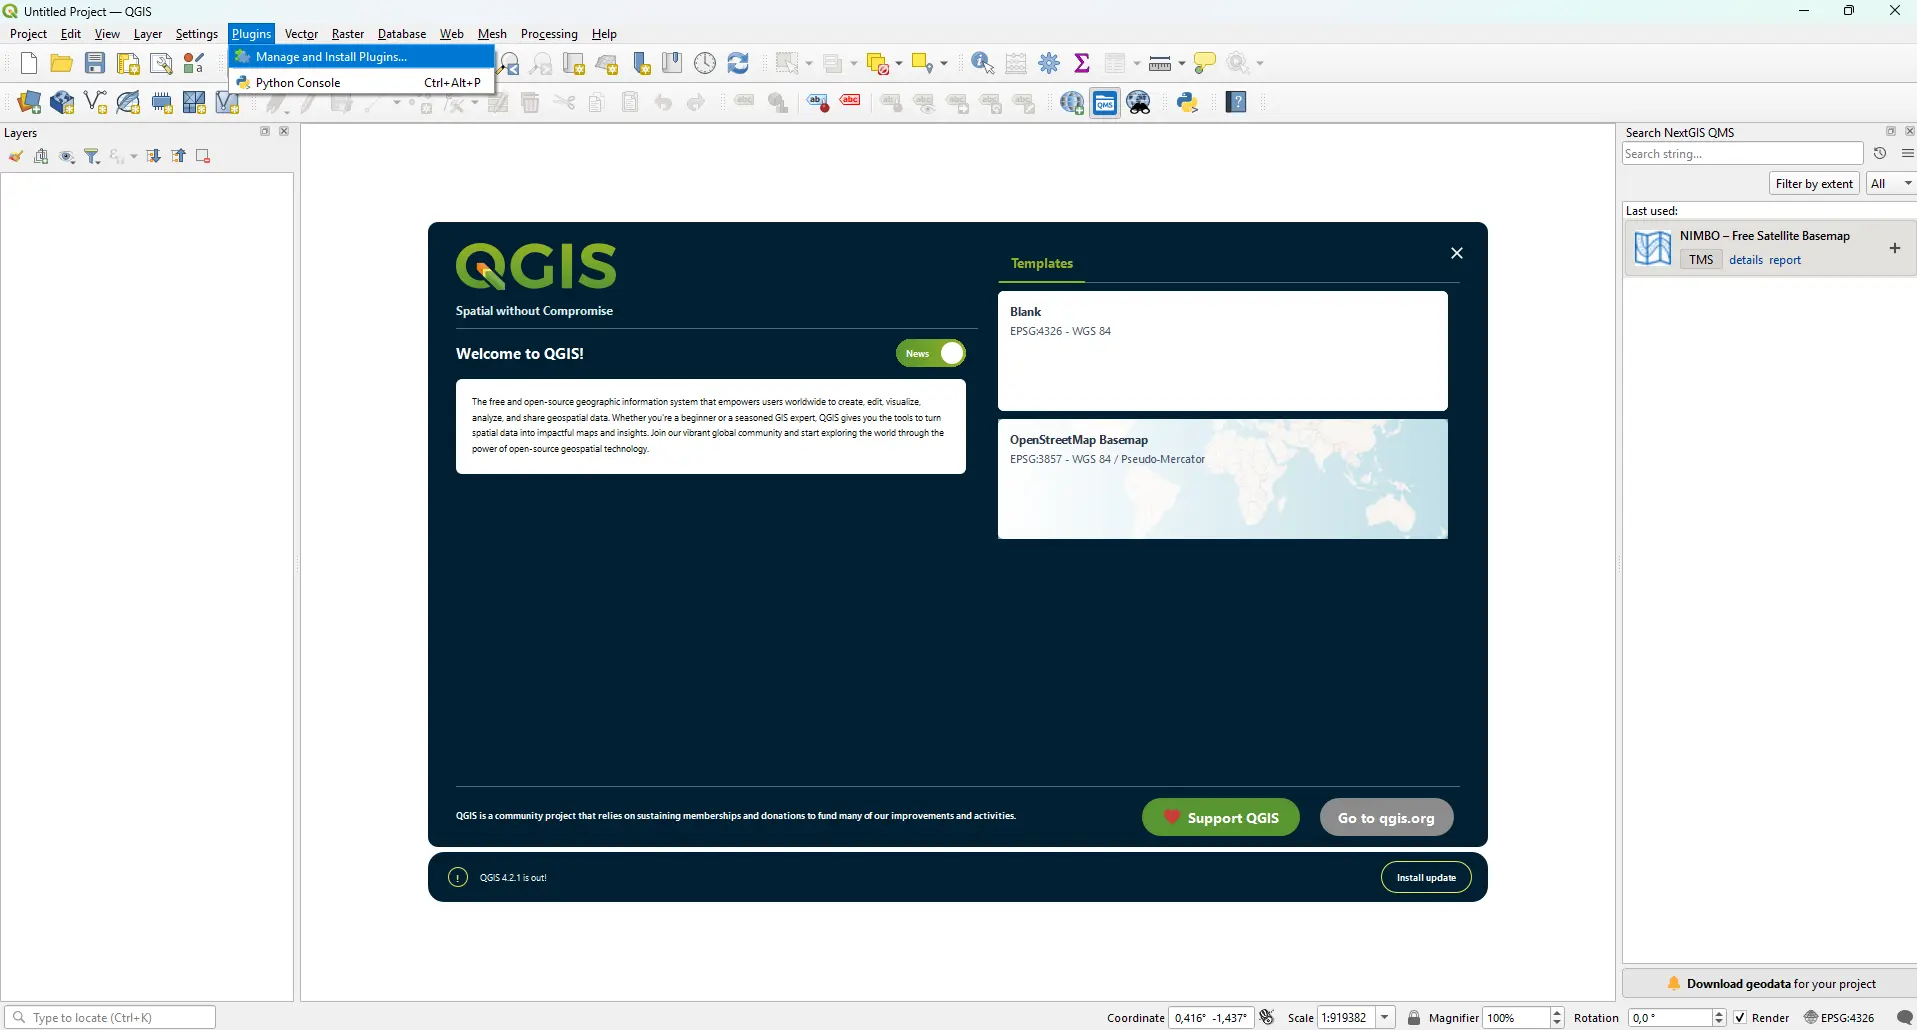Click the EPSG:4326 CRS status button
This screenshot has height=1030, width=1917.
coord(1839,1017)
